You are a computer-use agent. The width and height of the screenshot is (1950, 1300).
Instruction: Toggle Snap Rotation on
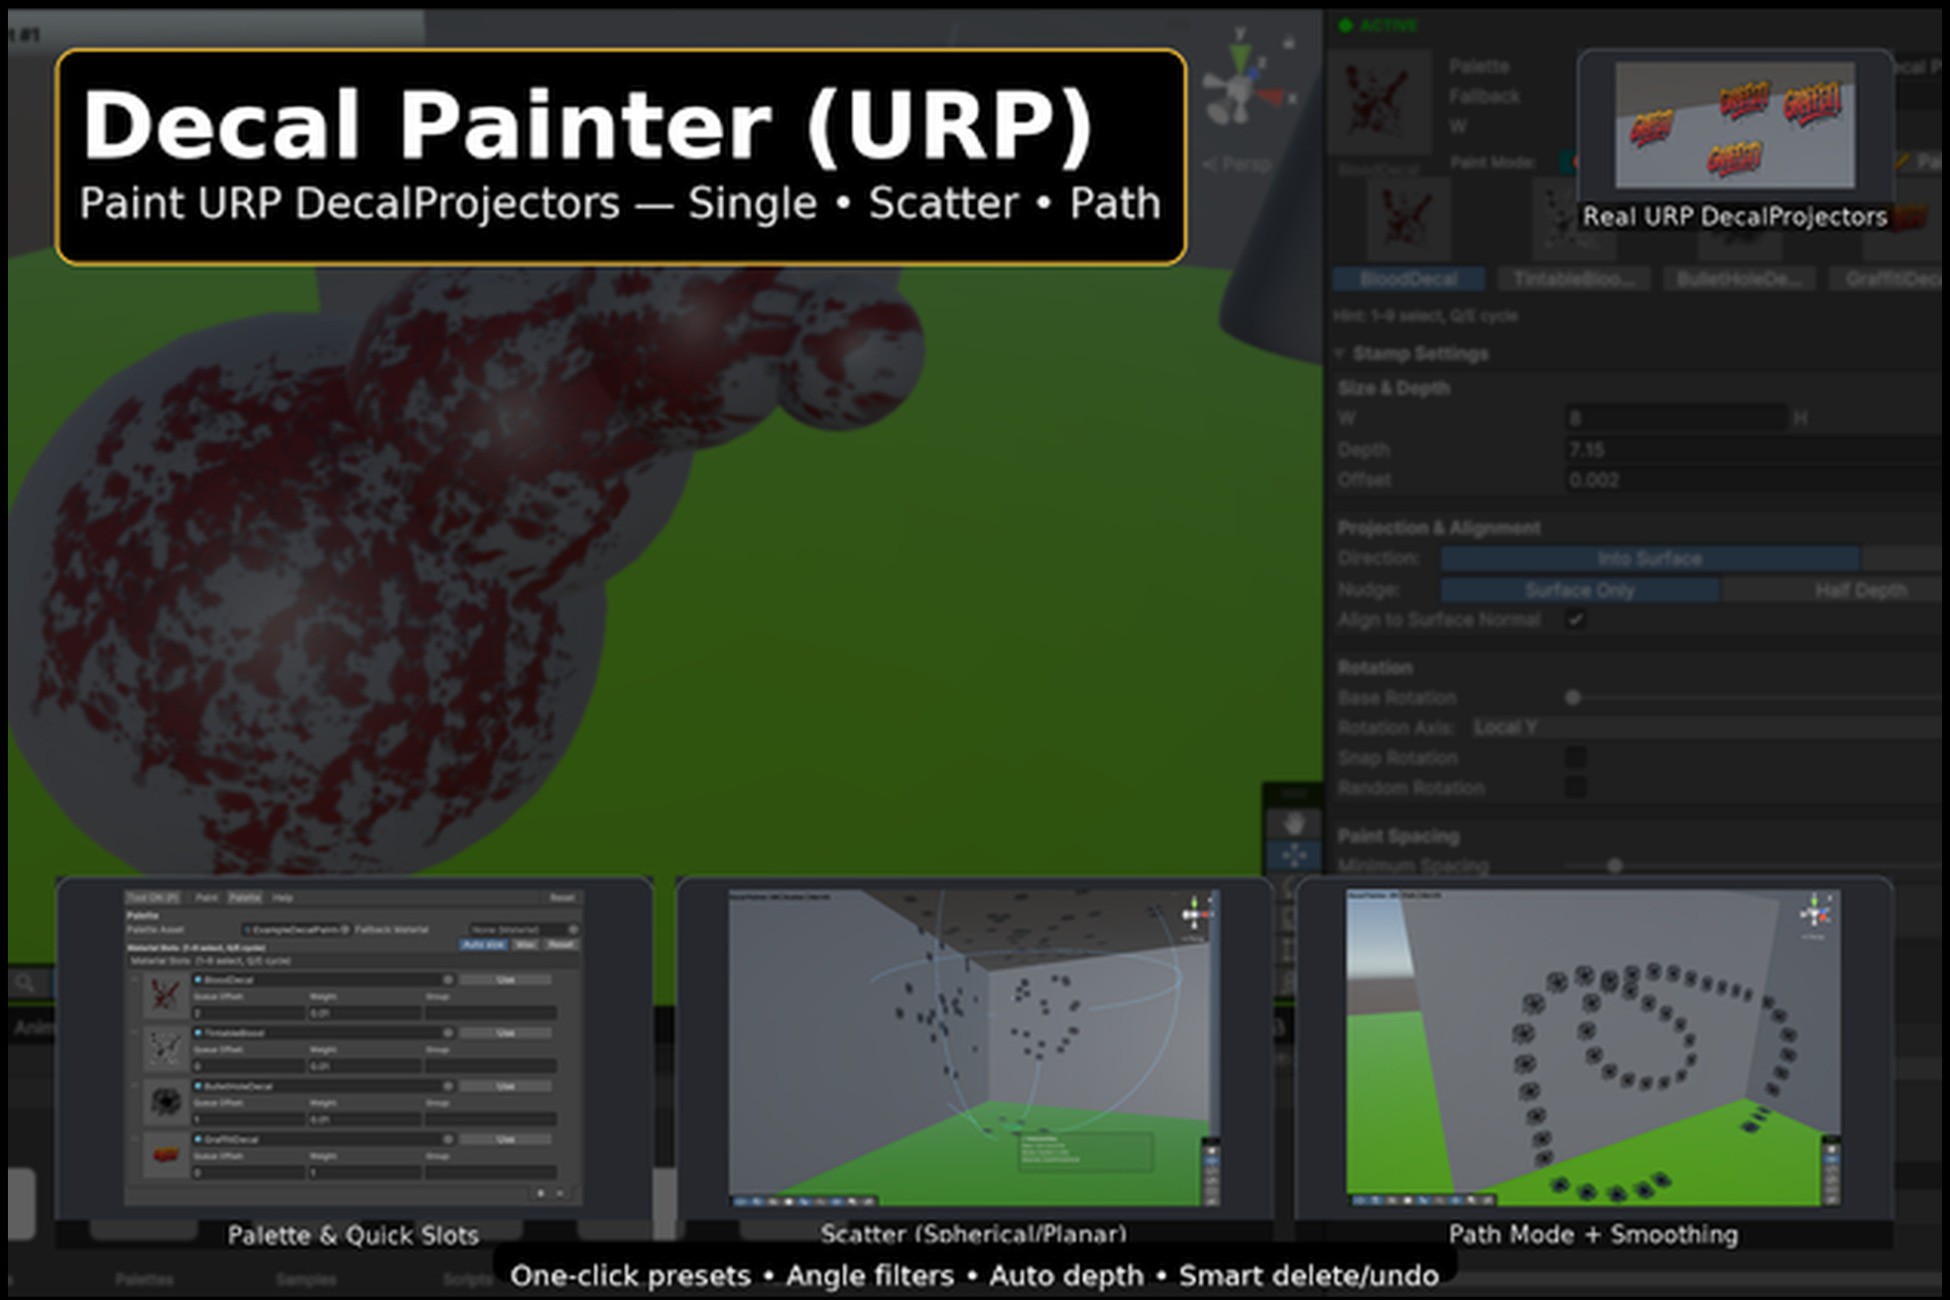(1577, 758)
